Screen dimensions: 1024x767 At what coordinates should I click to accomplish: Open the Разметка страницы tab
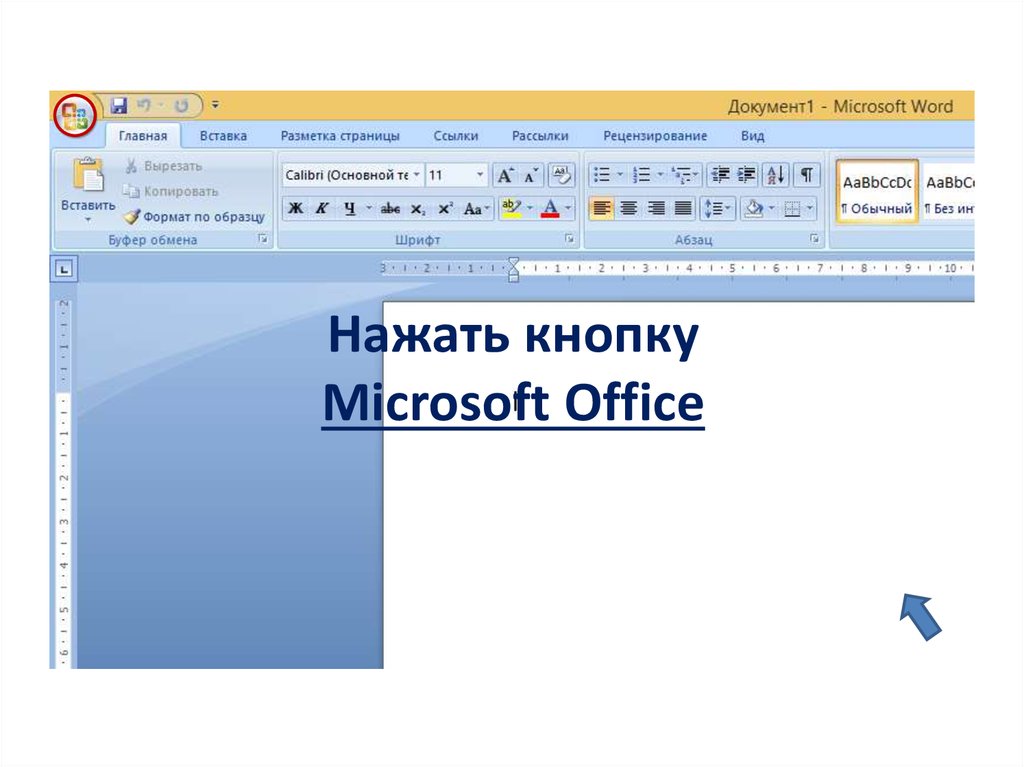click(x=340, y=136)
